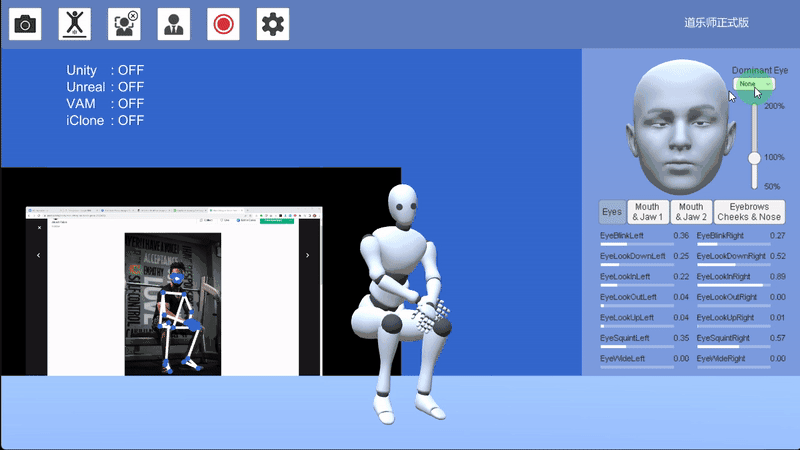Image resolution: width=800 pixels, height=450 pixels.
Task: Click the next image arrow in preview
Action: (x=307, y=255)
